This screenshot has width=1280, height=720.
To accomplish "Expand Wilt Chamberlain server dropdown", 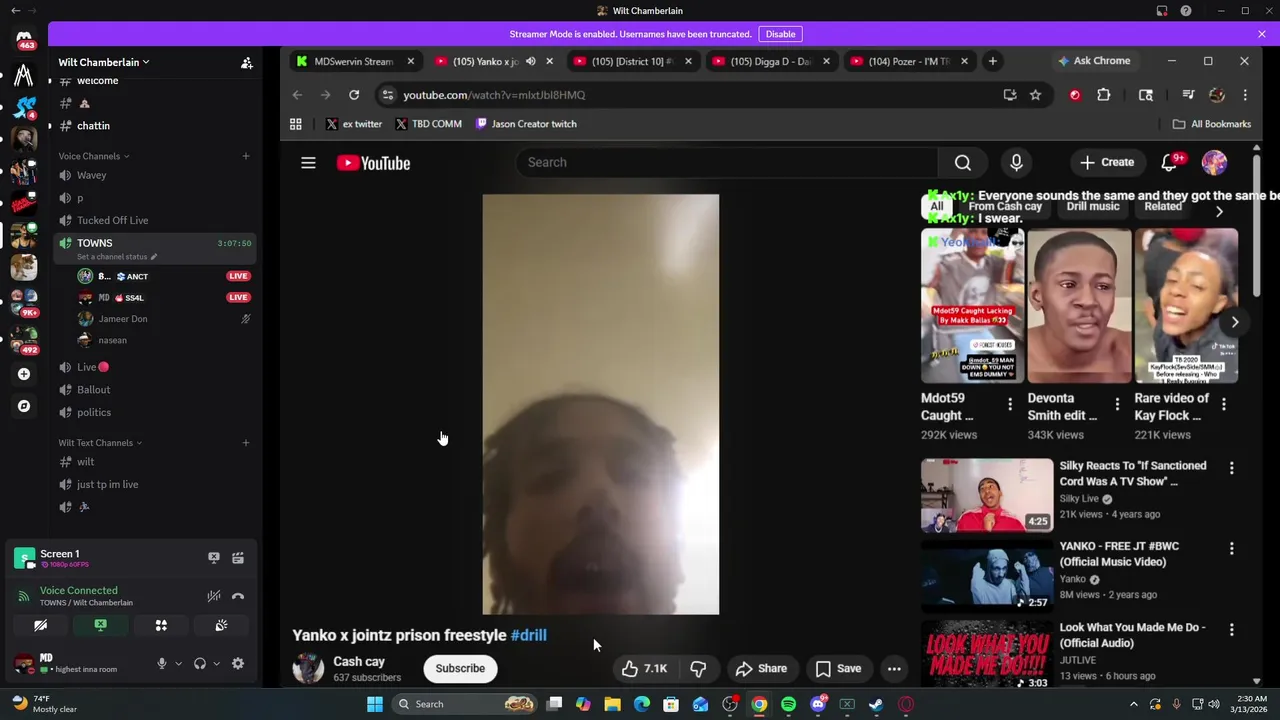I will (104, 62).
